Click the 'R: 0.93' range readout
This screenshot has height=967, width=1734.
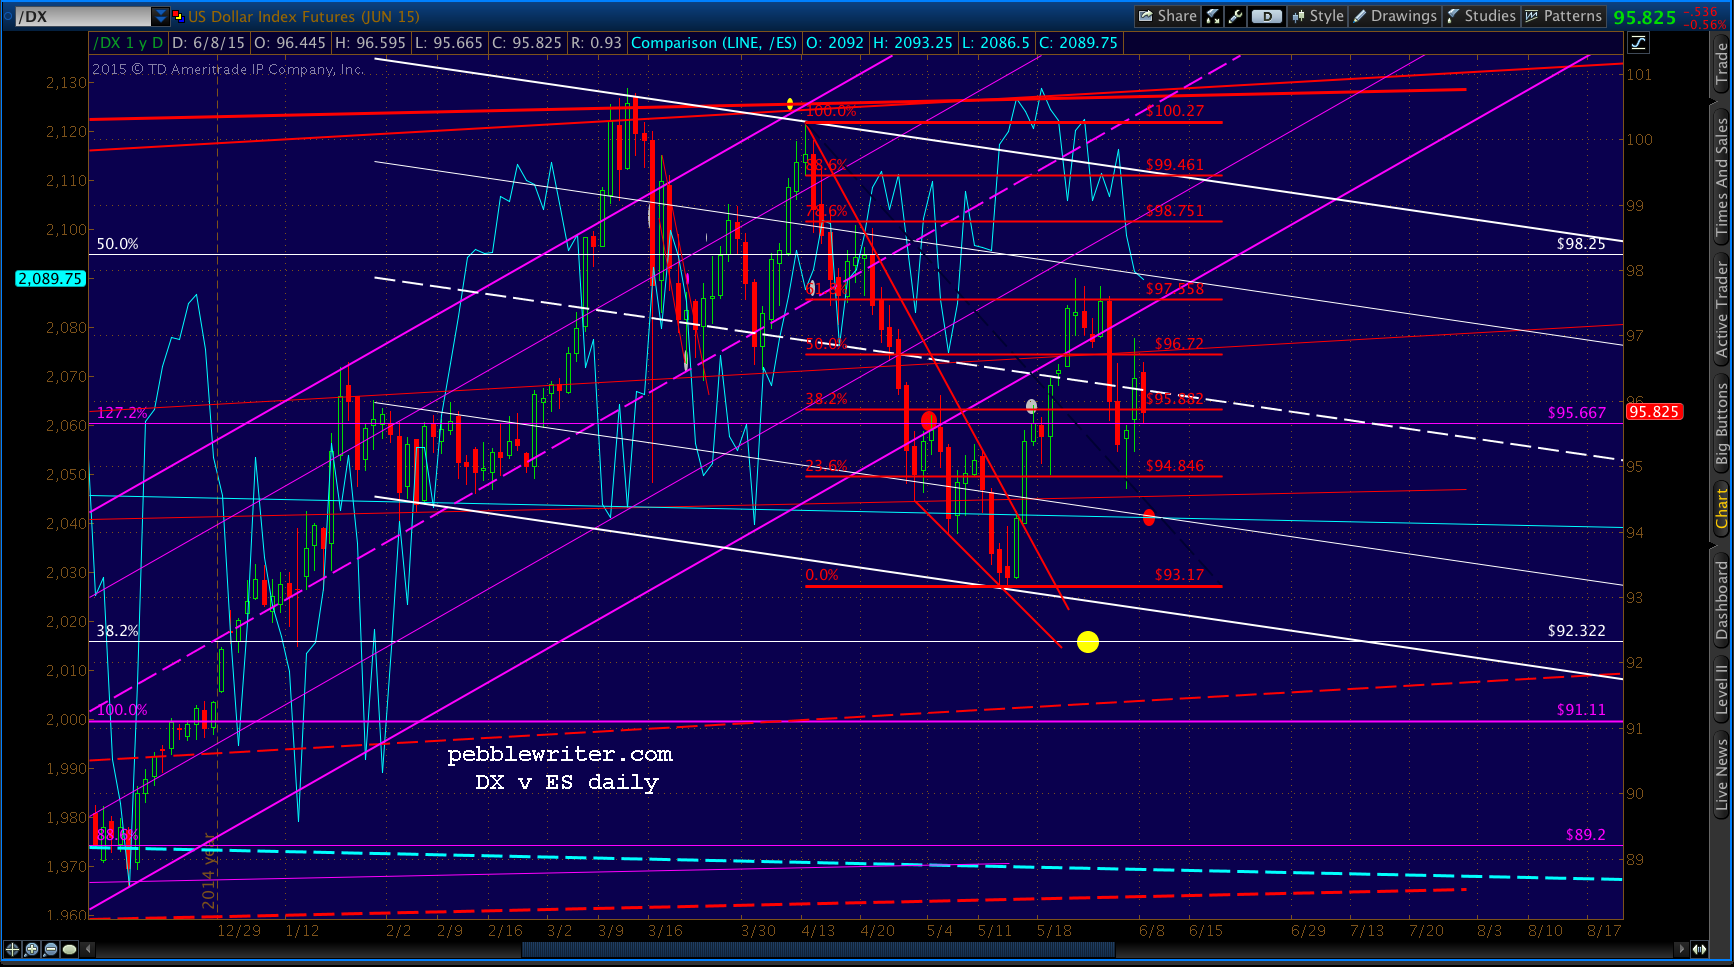596,43
